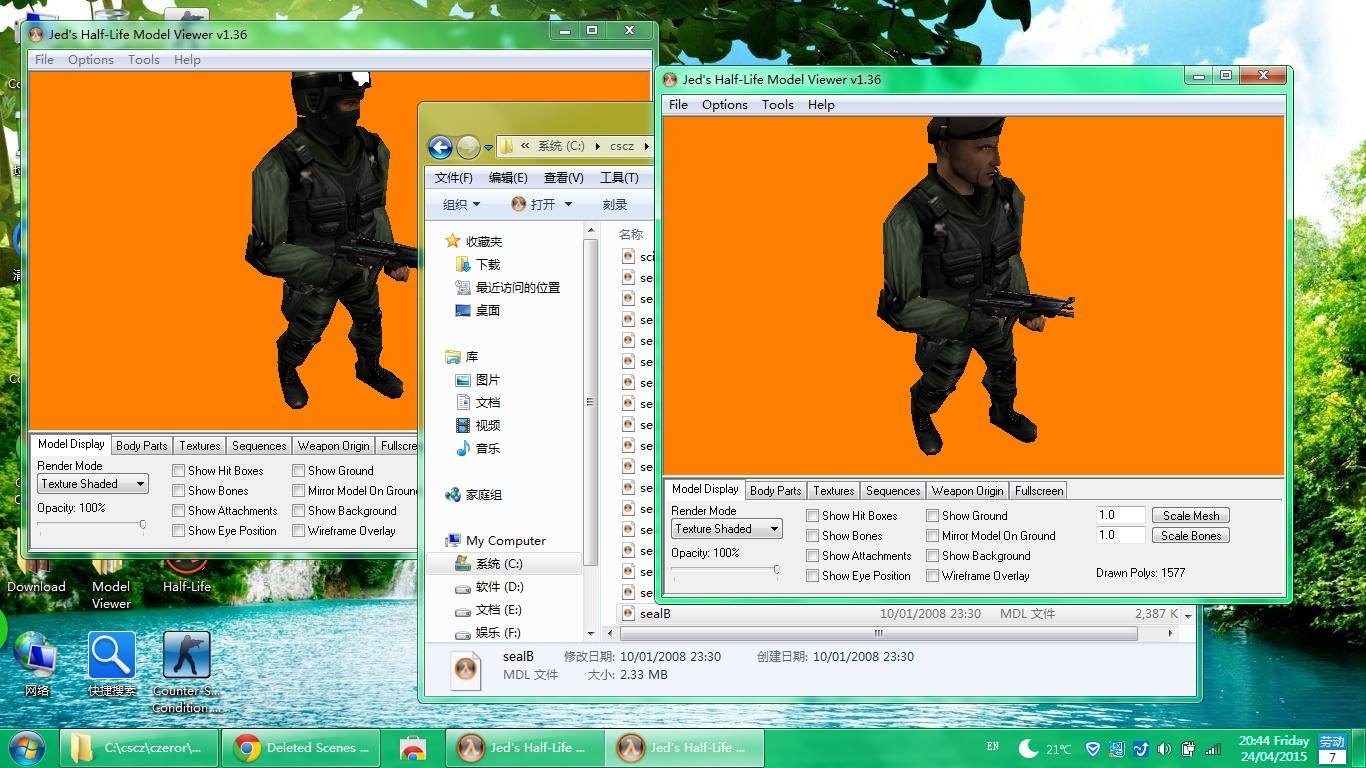Viewport: 1366px width, 768px height.
Task: Open Tools menu in left viewer
Action: click(x=144, y=60)
